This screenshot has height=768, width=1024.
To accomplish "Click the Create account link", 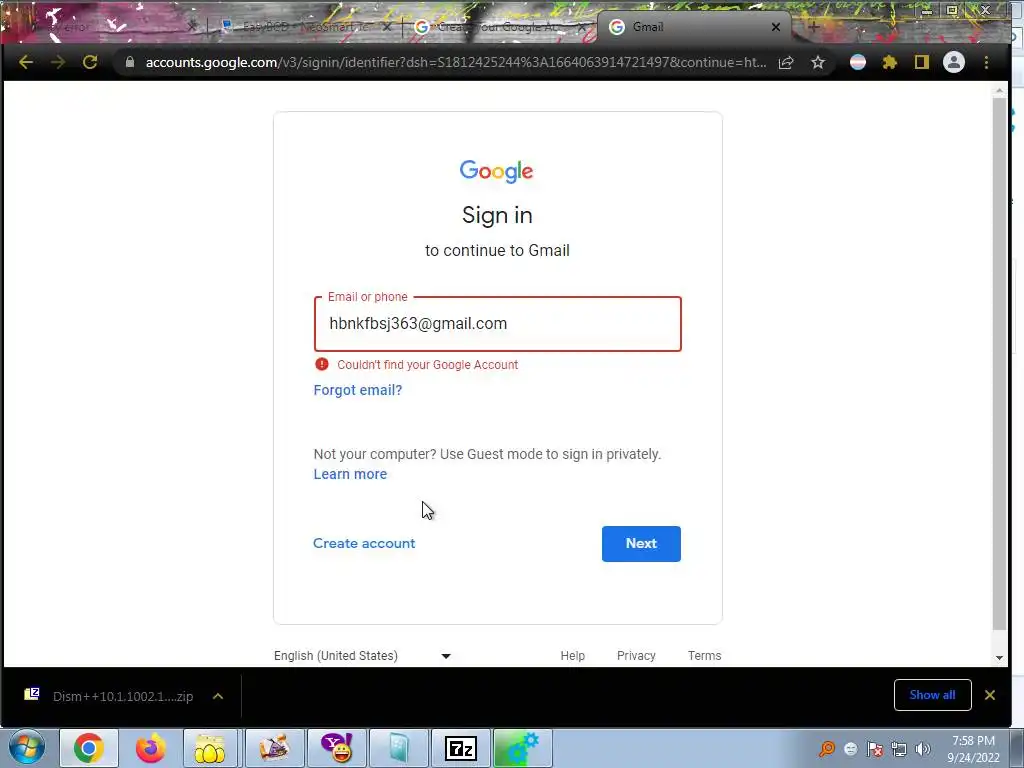I will point(364,543).
